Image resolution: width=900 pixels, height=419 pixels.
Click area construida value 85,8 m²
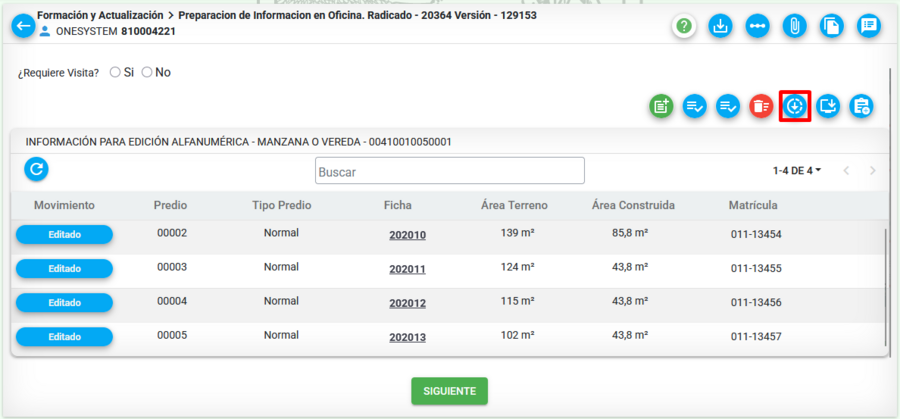(x=630, y=233)
